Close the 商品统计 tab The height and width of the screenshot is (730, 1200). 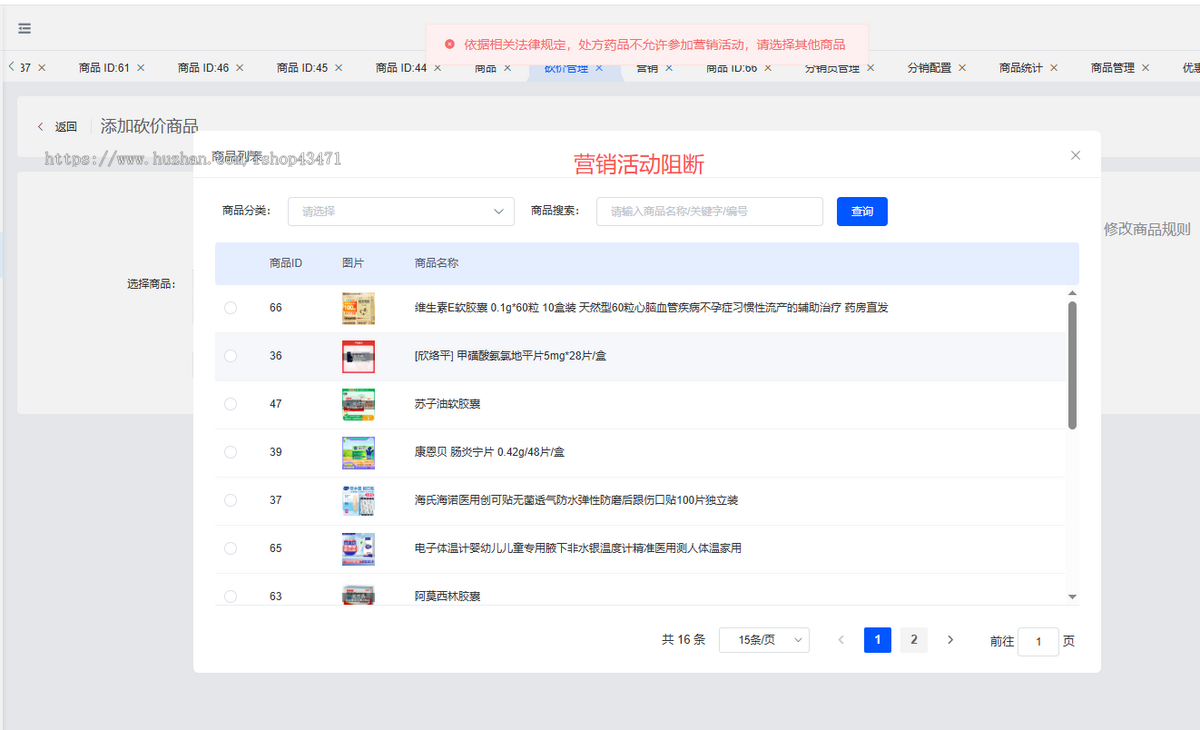click(x=1054, y=68)
